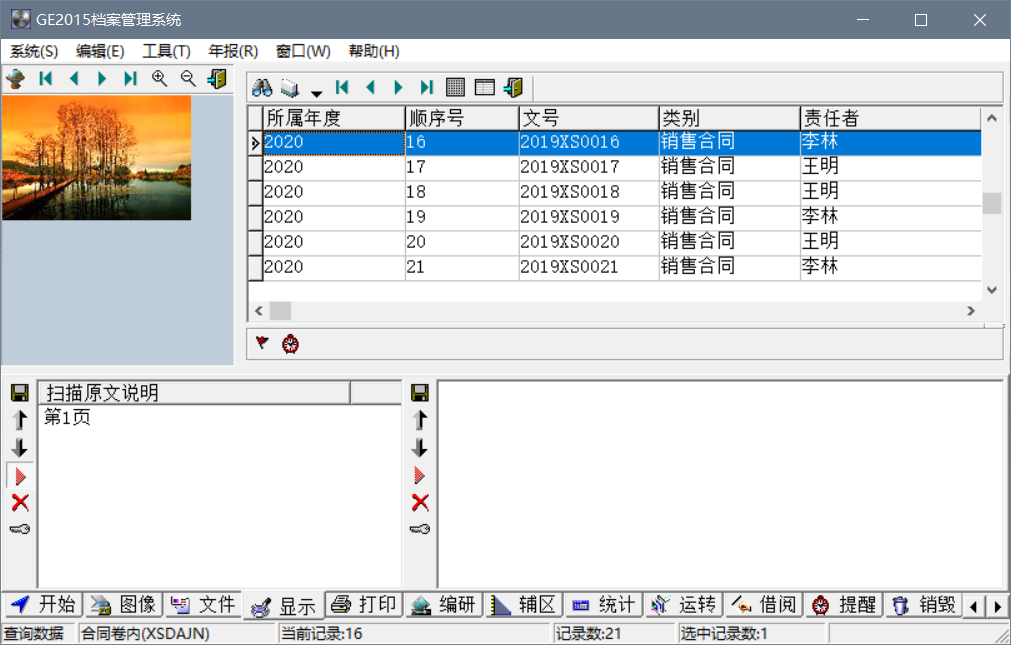Viewport: 1011px width, 645px height.
Task: Switch to the 显示 tab
Action: (283, 606)
